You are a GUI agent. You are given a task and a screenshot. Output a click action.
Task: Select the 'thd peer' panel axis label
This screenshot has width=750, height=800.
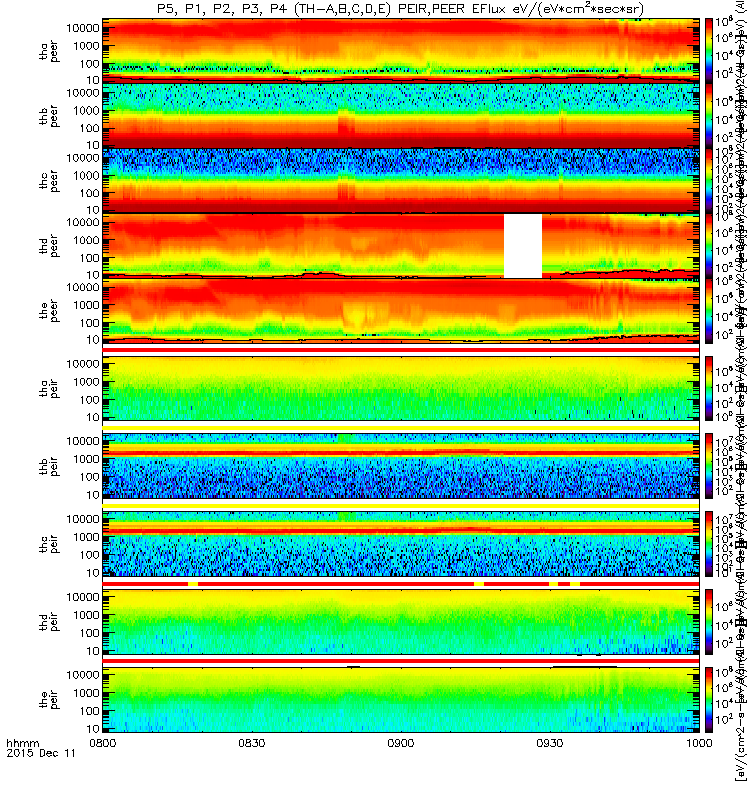(x=49, y=246)
